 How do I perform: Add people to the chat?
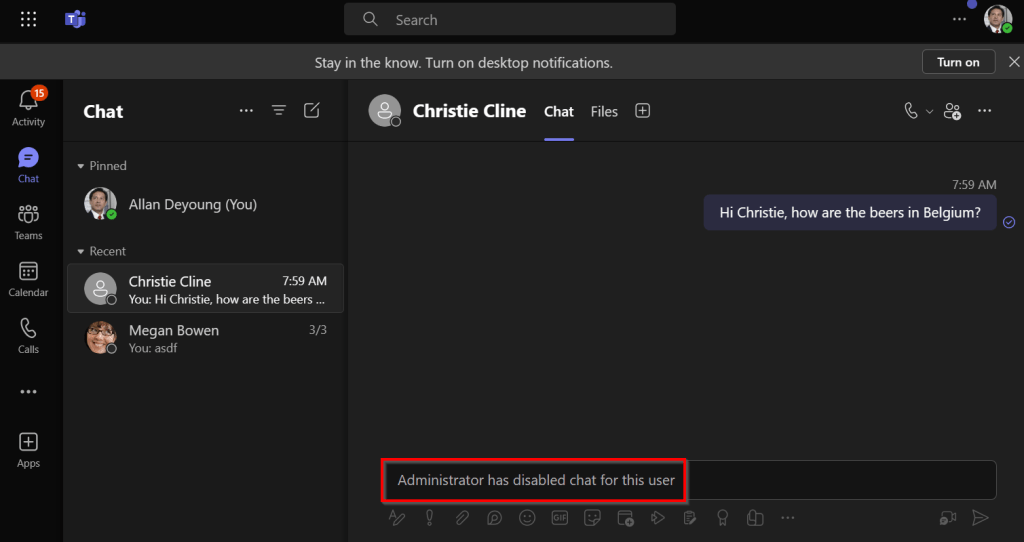pyautogui.click(x=952, y=111)
